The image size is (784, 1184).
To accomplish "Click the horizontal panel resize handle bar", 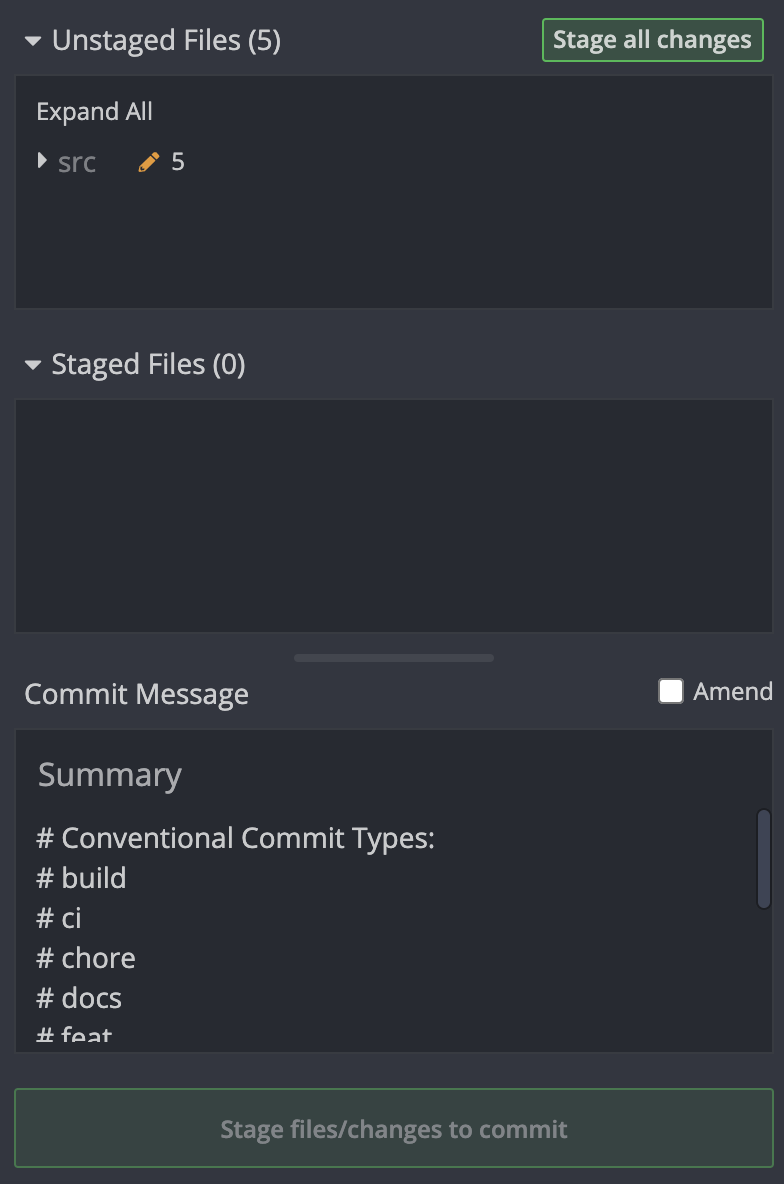I will [393, 658].
